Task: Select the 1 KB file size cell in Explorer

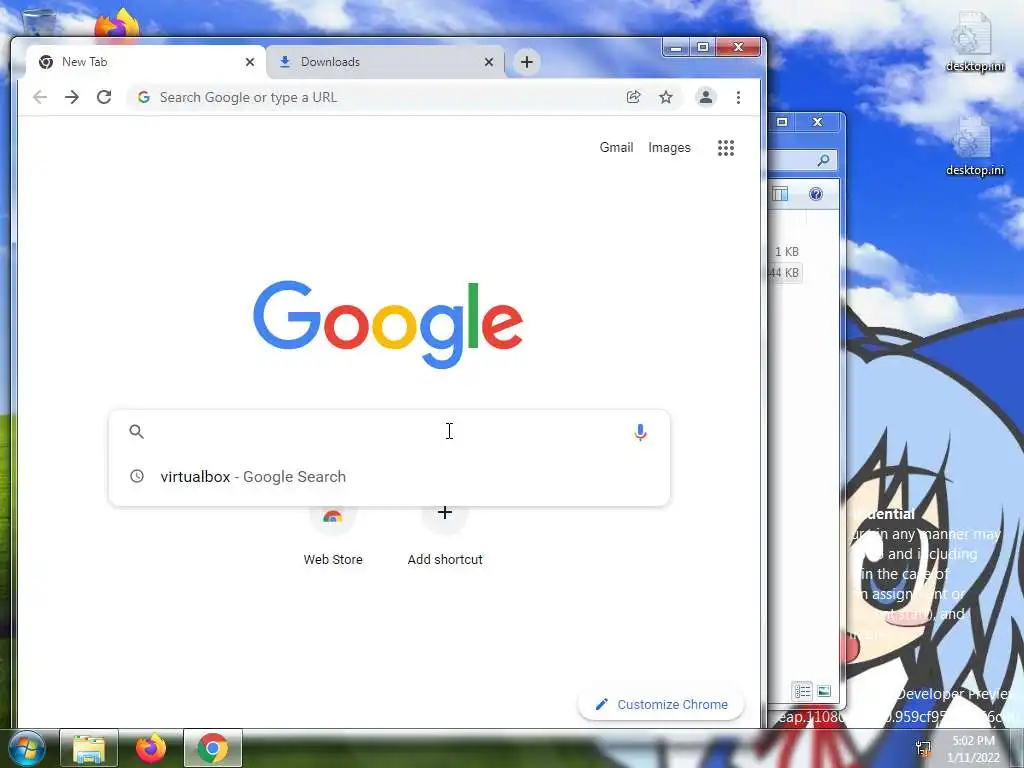Action: pos(786,251)
